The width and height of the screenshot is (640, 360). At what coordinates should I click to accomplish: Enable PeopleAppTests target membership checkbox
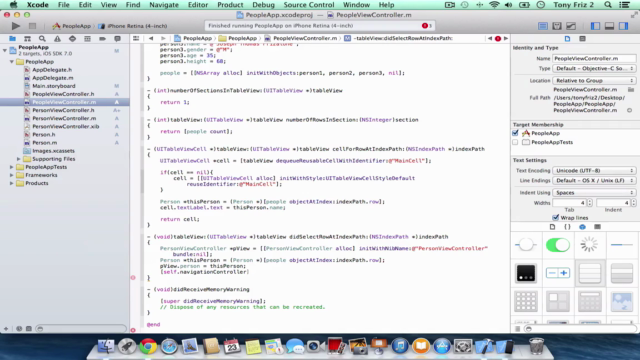pos(516,142)
